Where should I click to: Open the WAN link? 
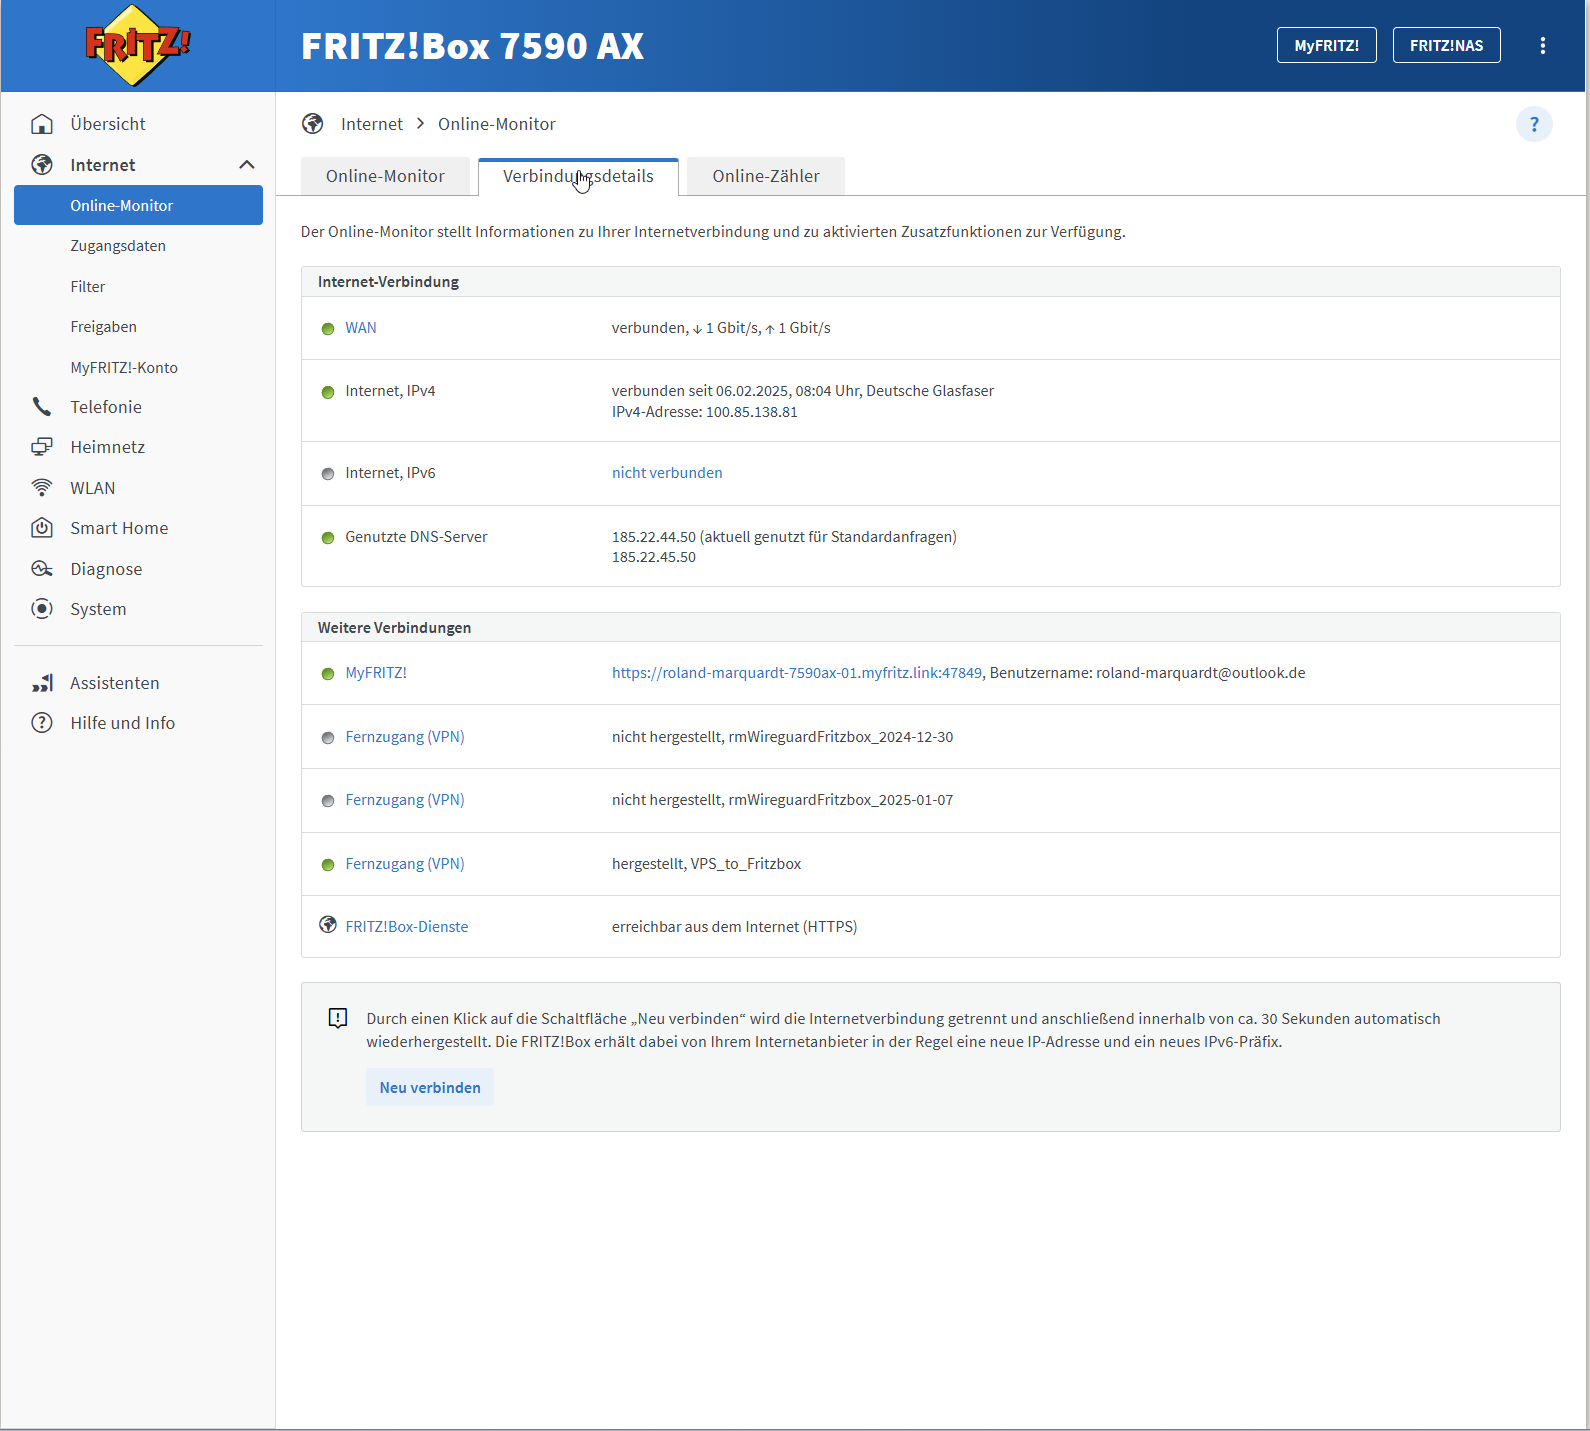(x=361, y=328)
